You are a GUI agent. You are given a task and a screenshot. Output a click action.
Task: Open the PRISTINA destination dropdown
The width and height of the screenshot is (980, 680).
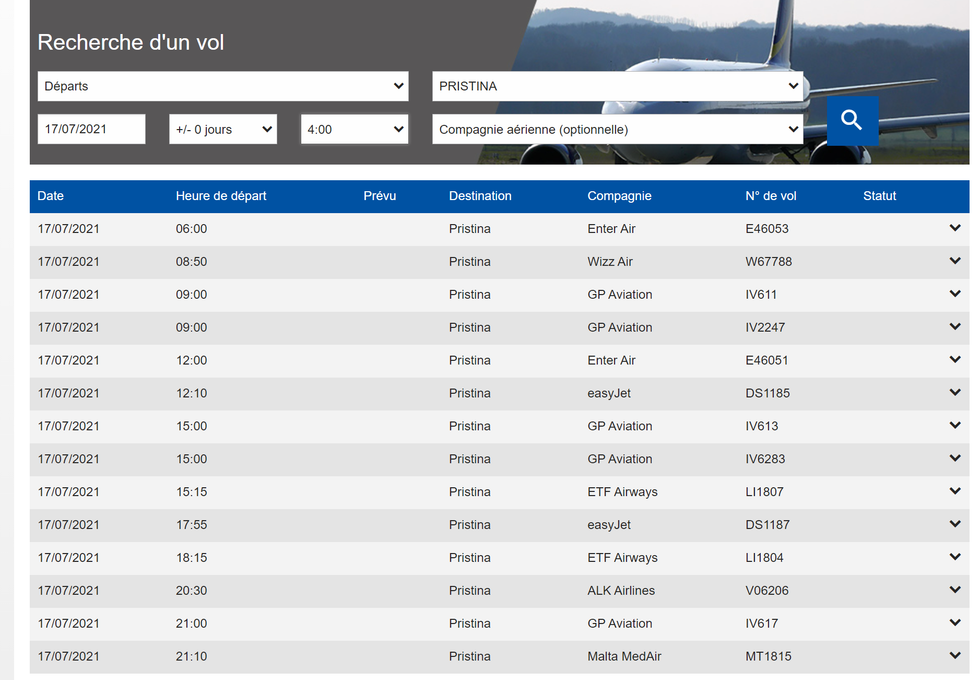click(618, 86)
